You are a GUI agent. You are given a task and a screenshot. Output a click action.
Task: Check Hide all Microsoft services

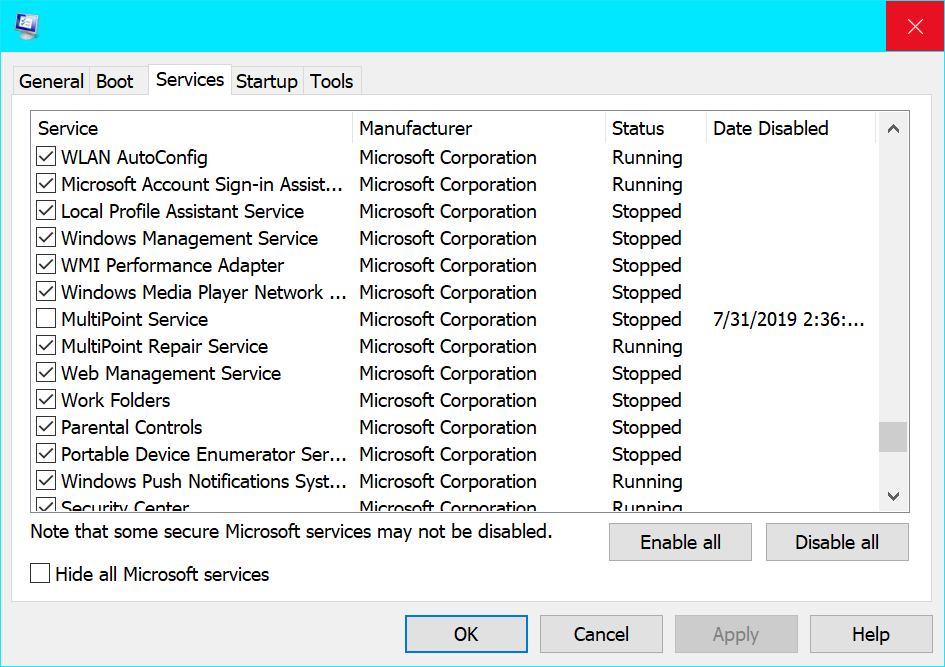point(40,574)
